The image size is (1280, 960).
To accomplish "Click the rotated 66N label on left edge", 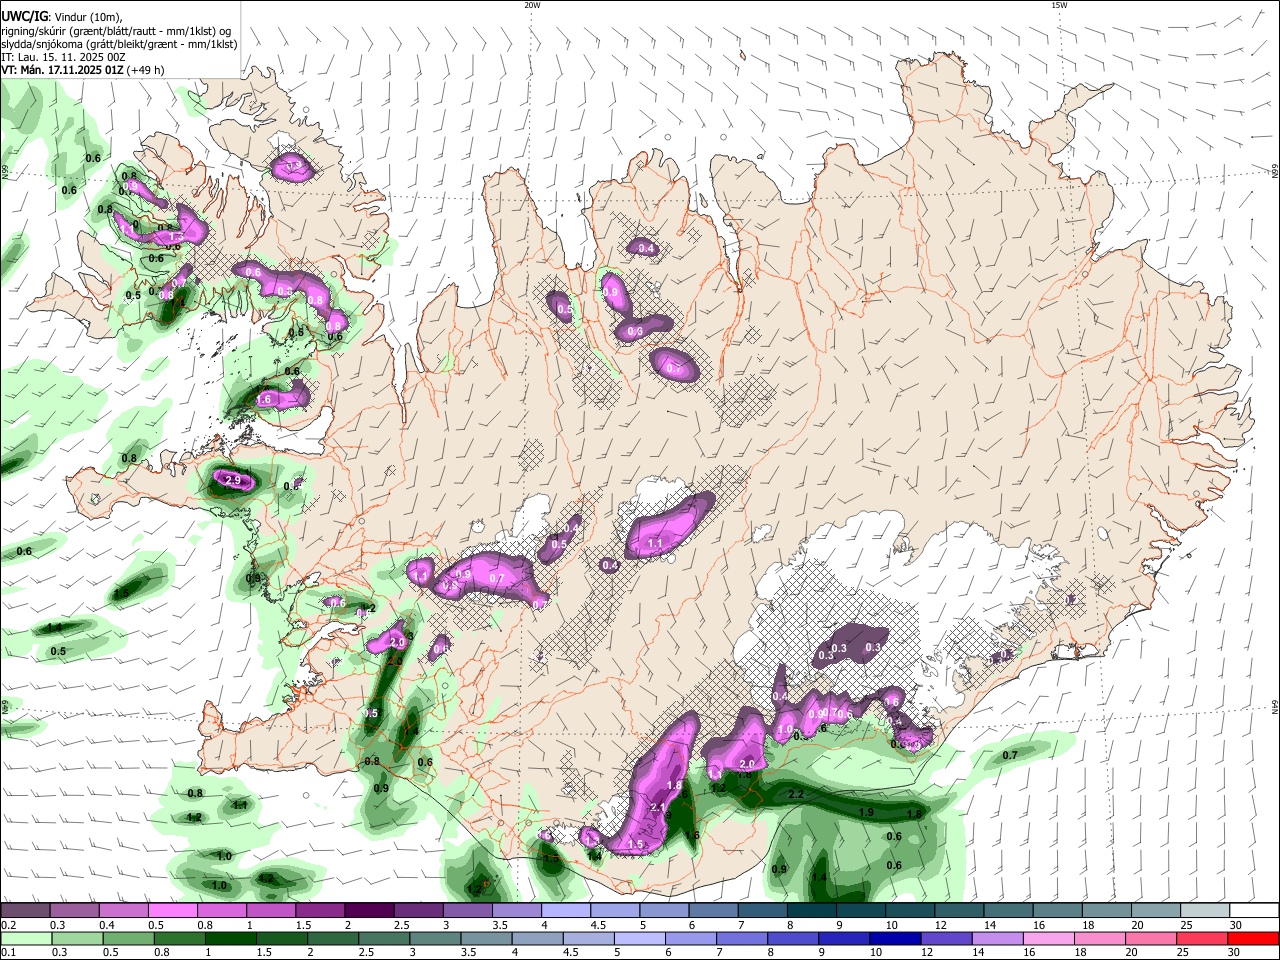I will (5, 173).
